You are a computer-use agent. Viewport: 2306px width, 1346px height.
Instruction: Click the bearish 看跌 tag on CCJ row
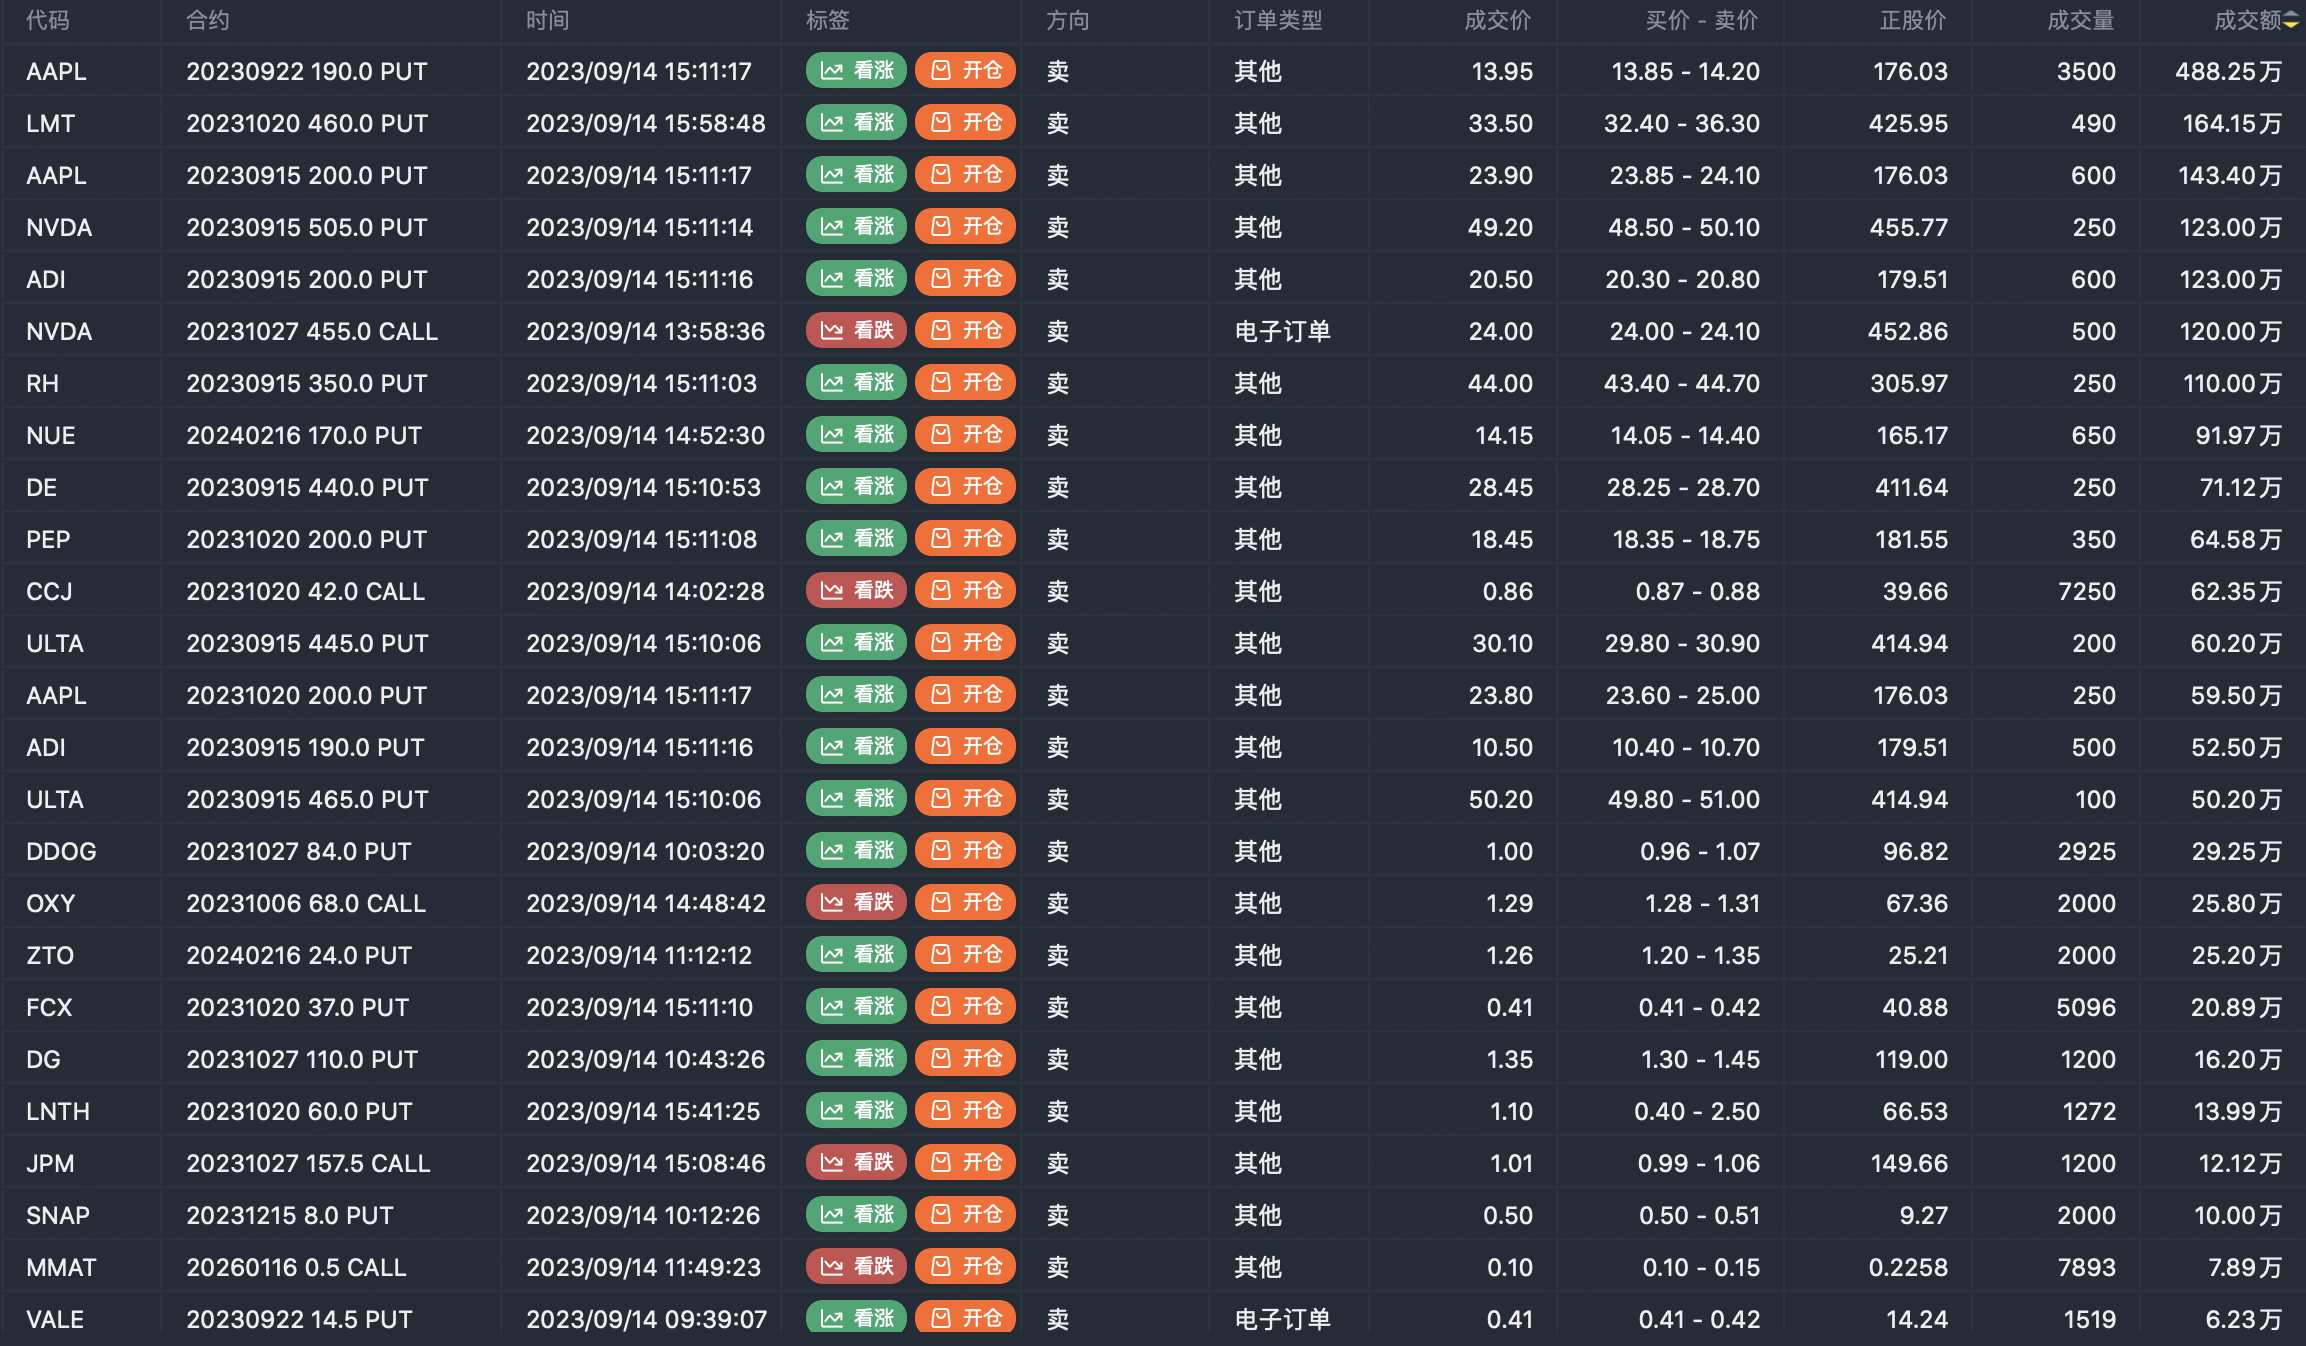pos(856,591)
